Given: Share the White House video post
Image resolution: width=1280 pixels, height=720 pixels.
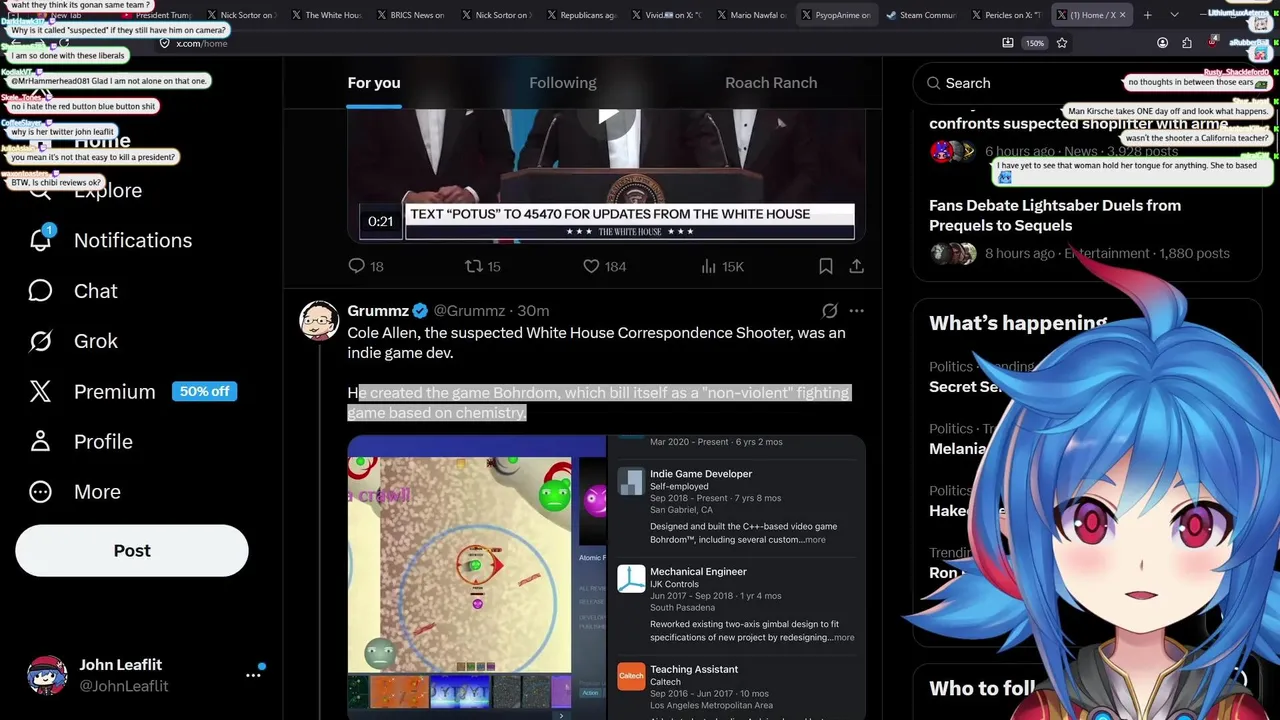Looking at the screenshot, I should tap(857, 266).
